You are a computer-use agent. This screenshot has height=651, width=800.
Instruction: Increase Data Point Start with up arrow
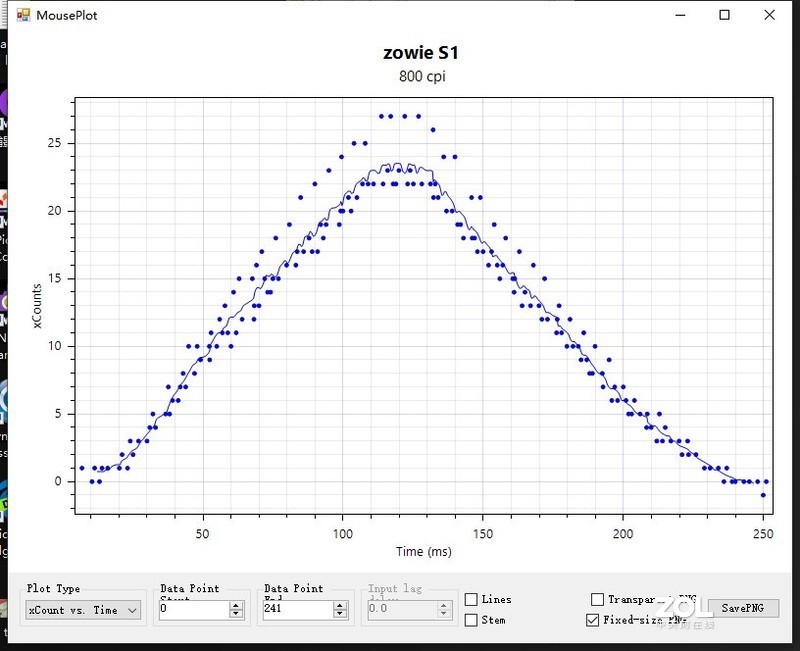pos(236,606)
